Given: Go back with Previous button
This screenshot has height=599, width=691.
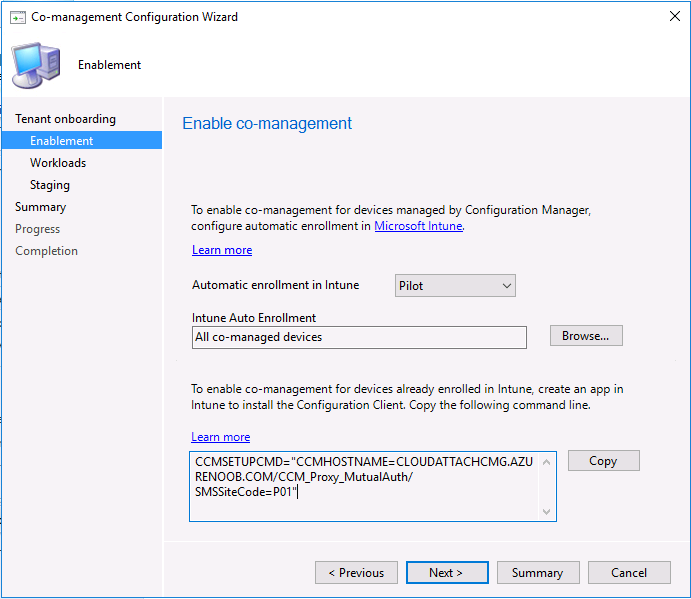Looking at the screenshot, I should [356, 573].
